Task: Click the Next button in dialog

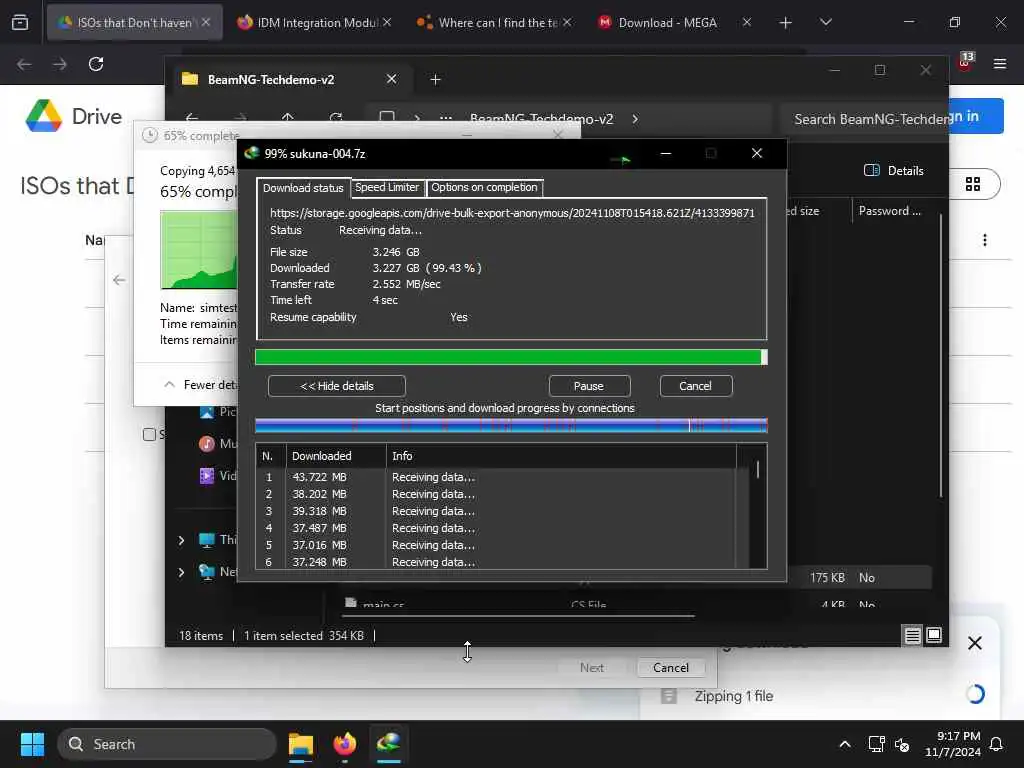Action: coord(592,668)
